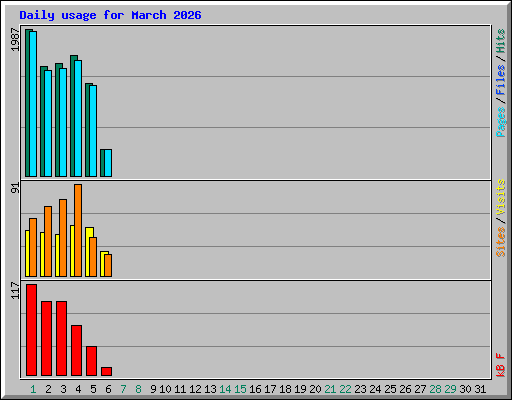Click day 5 red KB bar
The width and height of the screenshot is (512, 400).
91,361
